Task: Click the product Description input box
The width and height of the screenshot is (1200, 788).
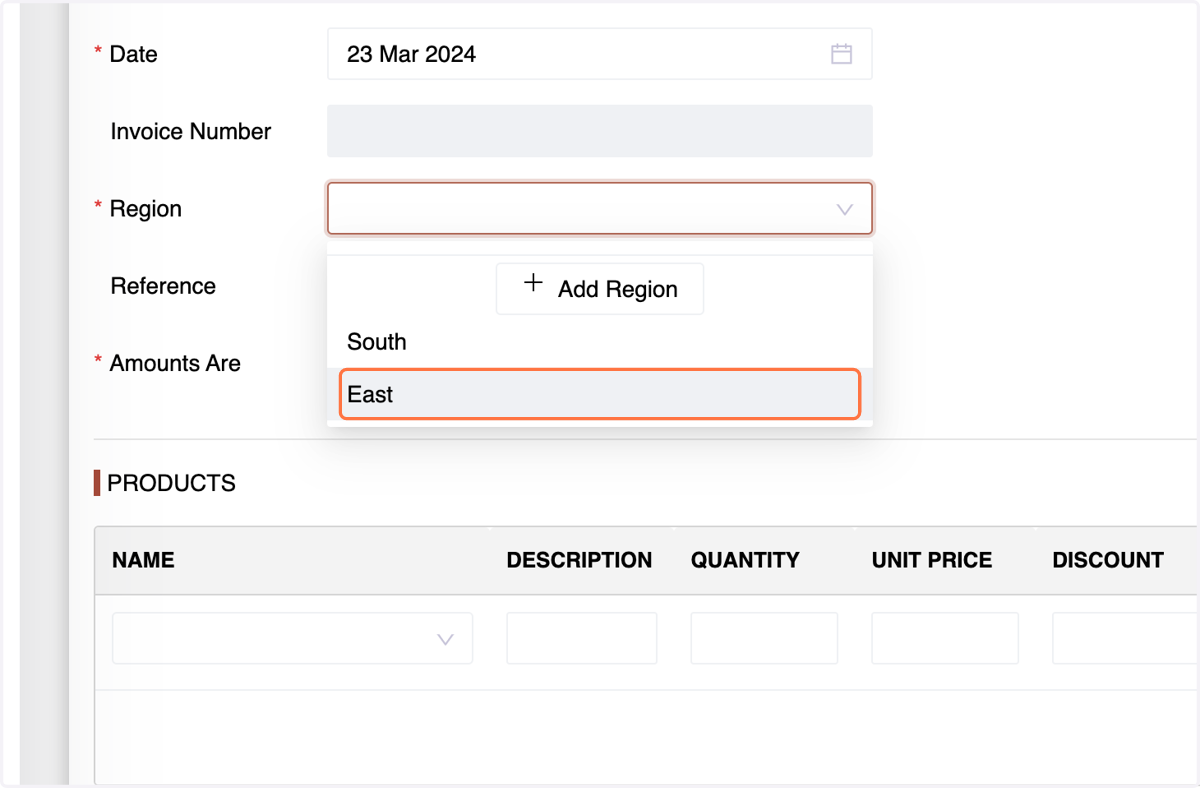Action: pyautogui.click(x=581, y=639)
